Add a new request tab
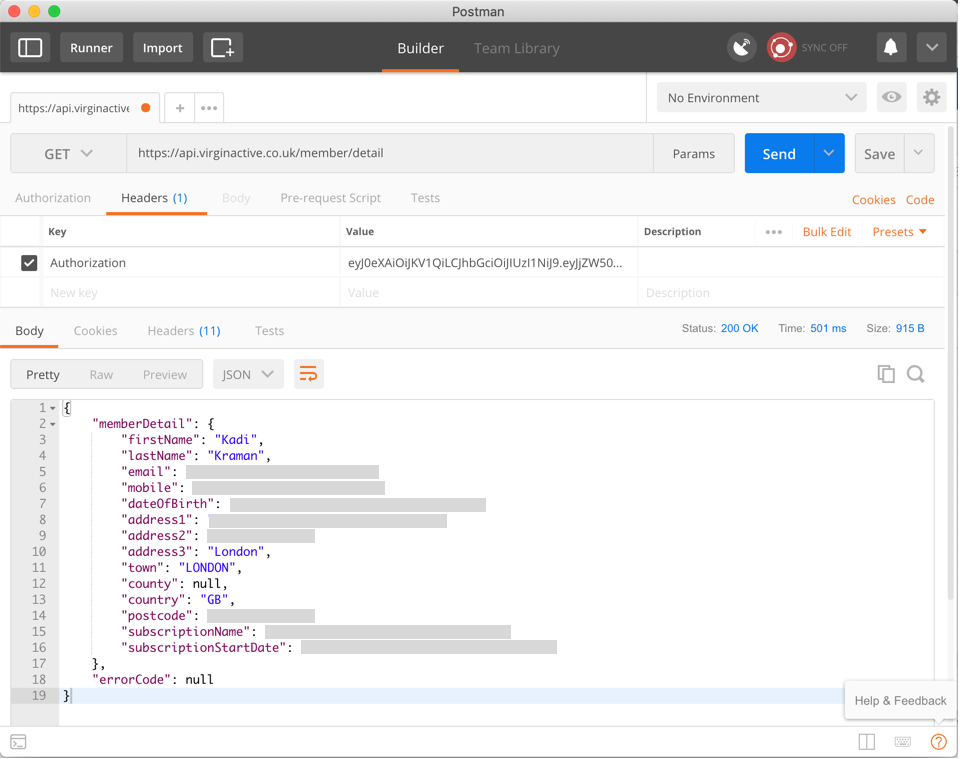 coord(180,108)
